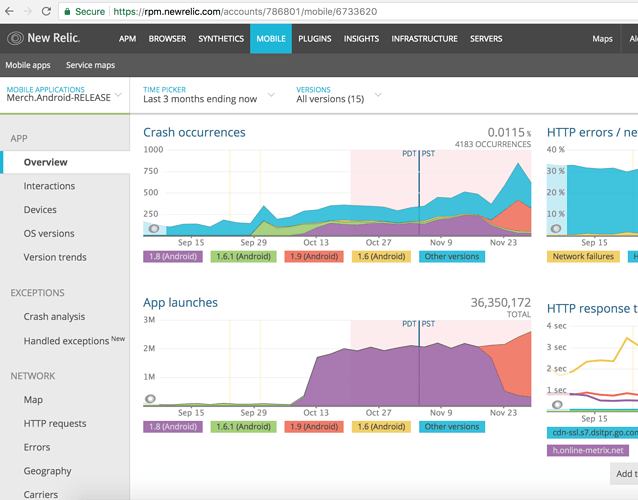638x500 pixels.
Task: Open Geography in the sidebar
Action: 47,471
